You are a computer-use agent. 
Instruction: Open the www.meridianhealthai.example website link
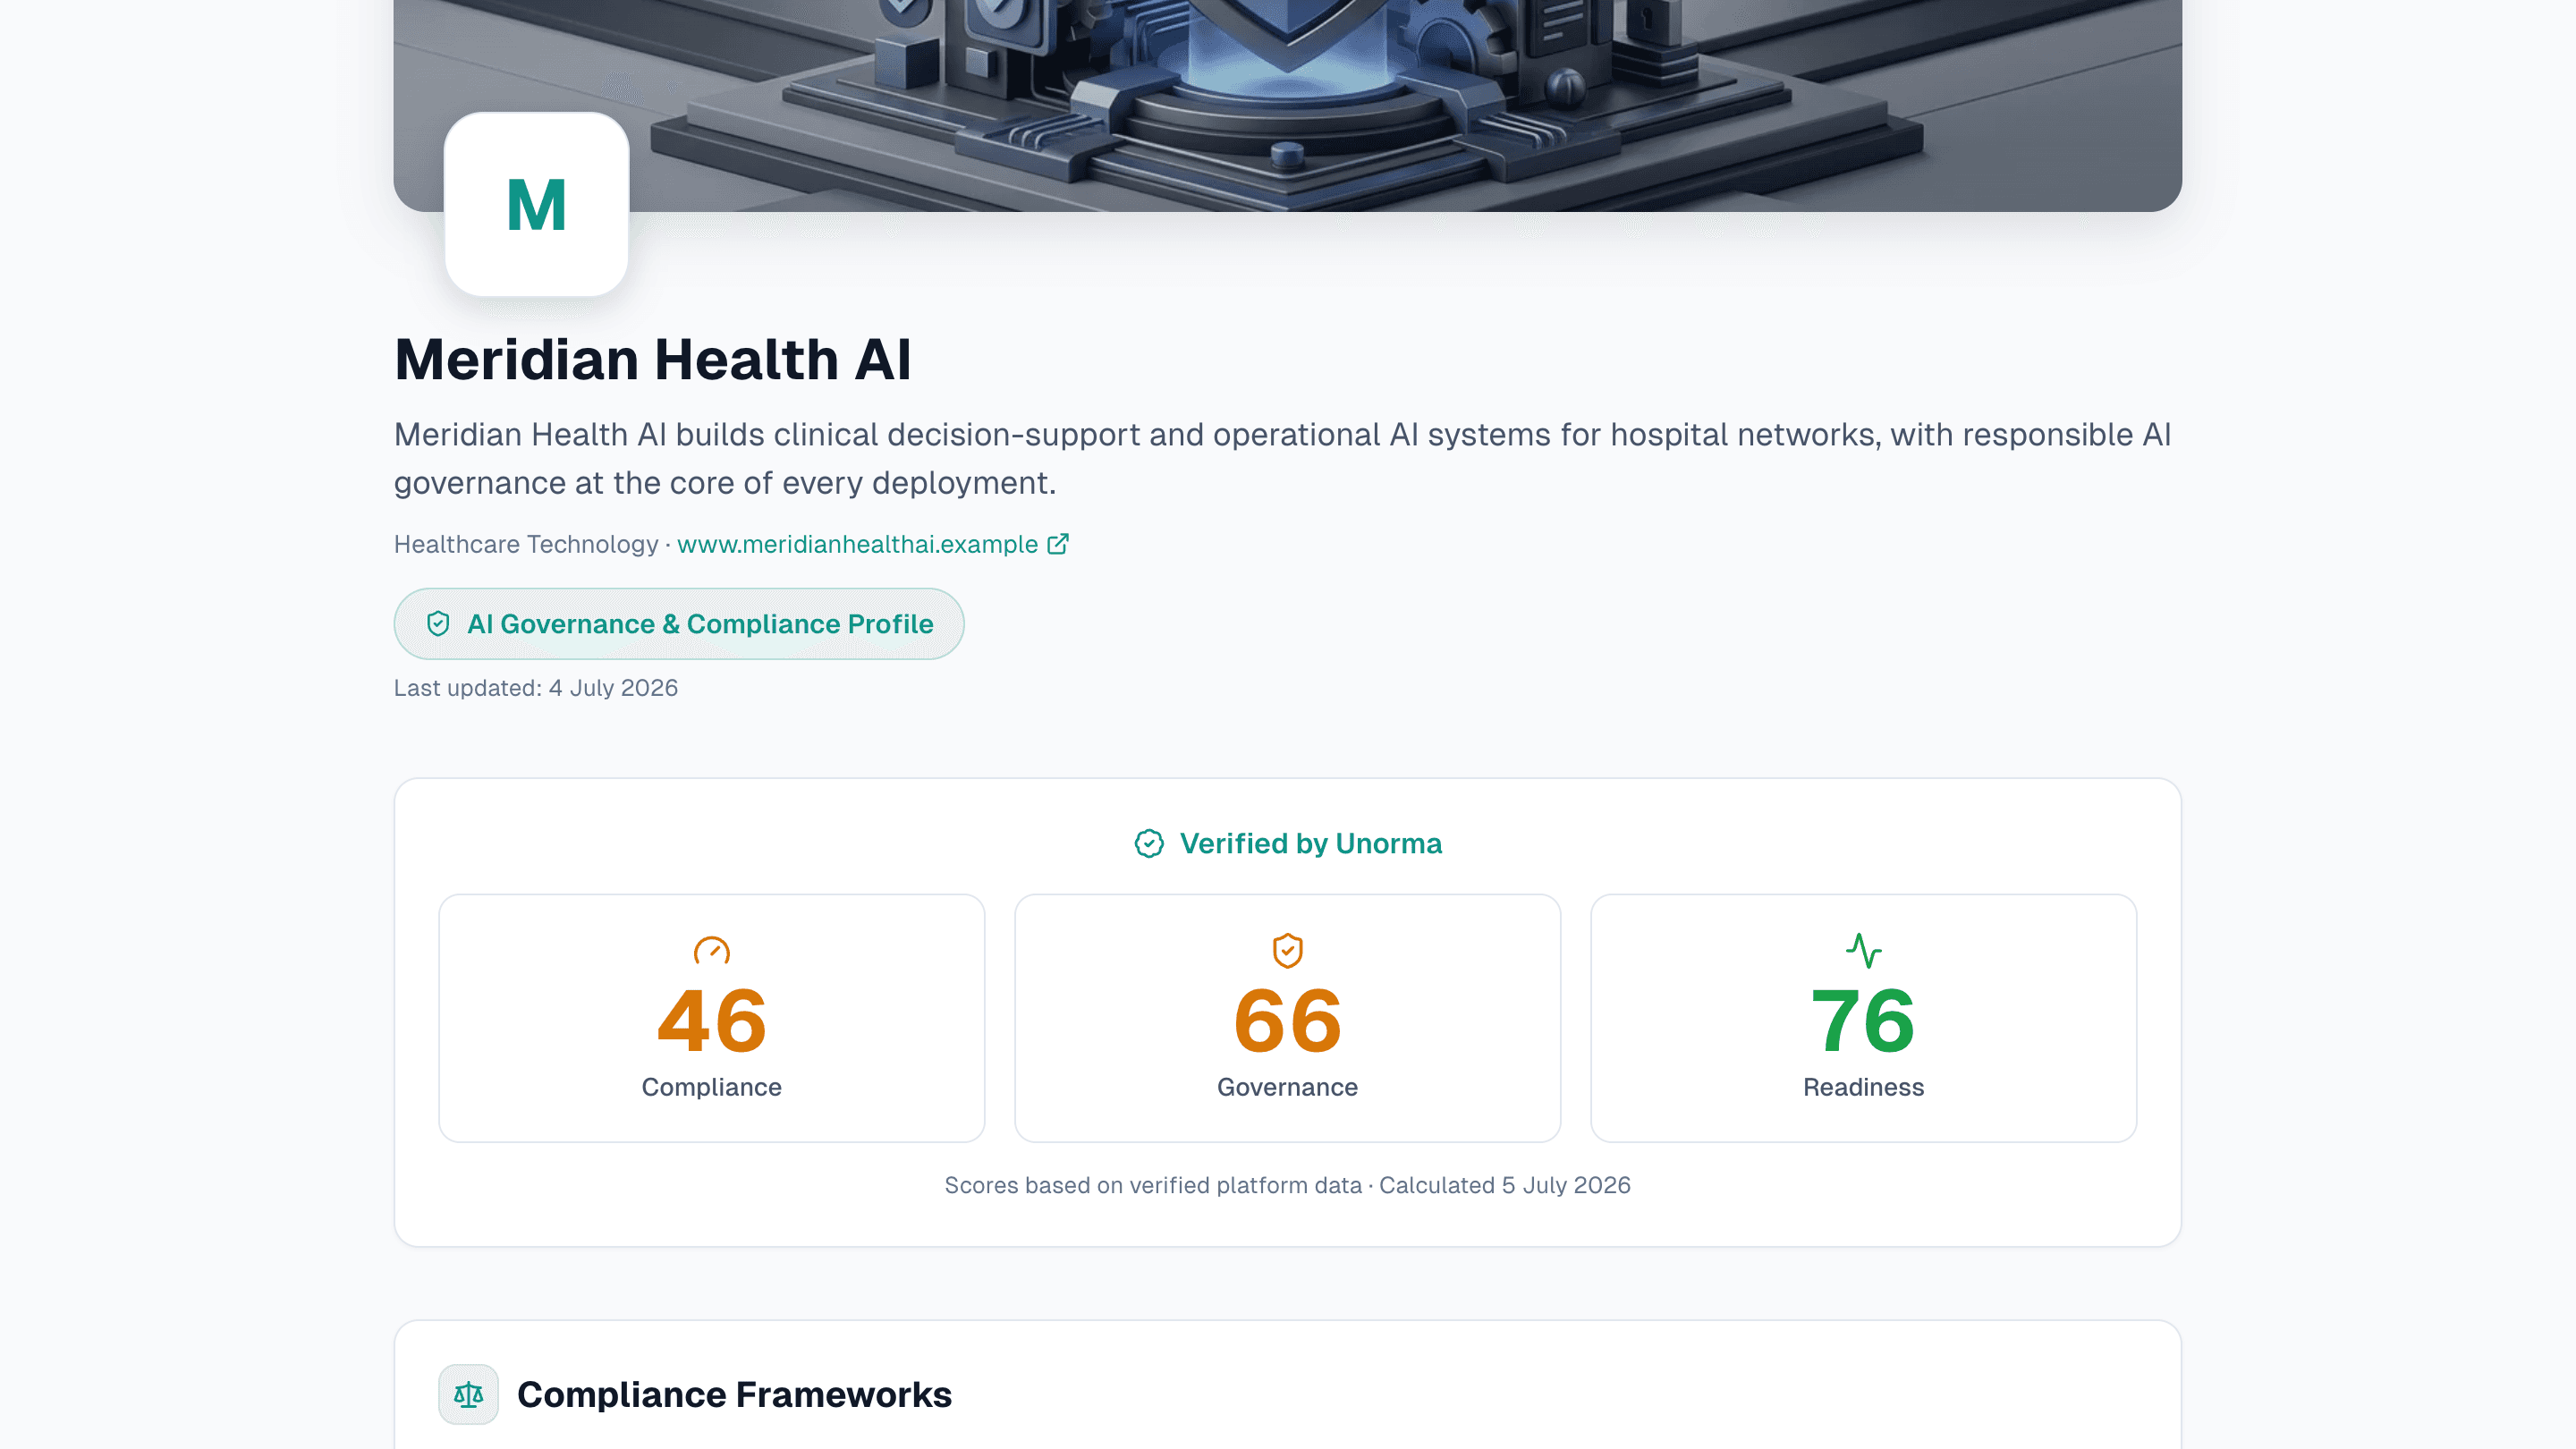(x=857, y=544)
